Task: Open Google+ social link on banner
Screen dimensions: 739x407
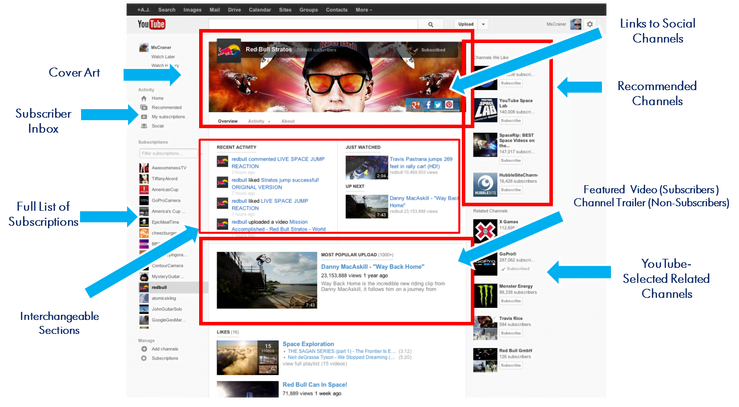Action: coord(416,105)
